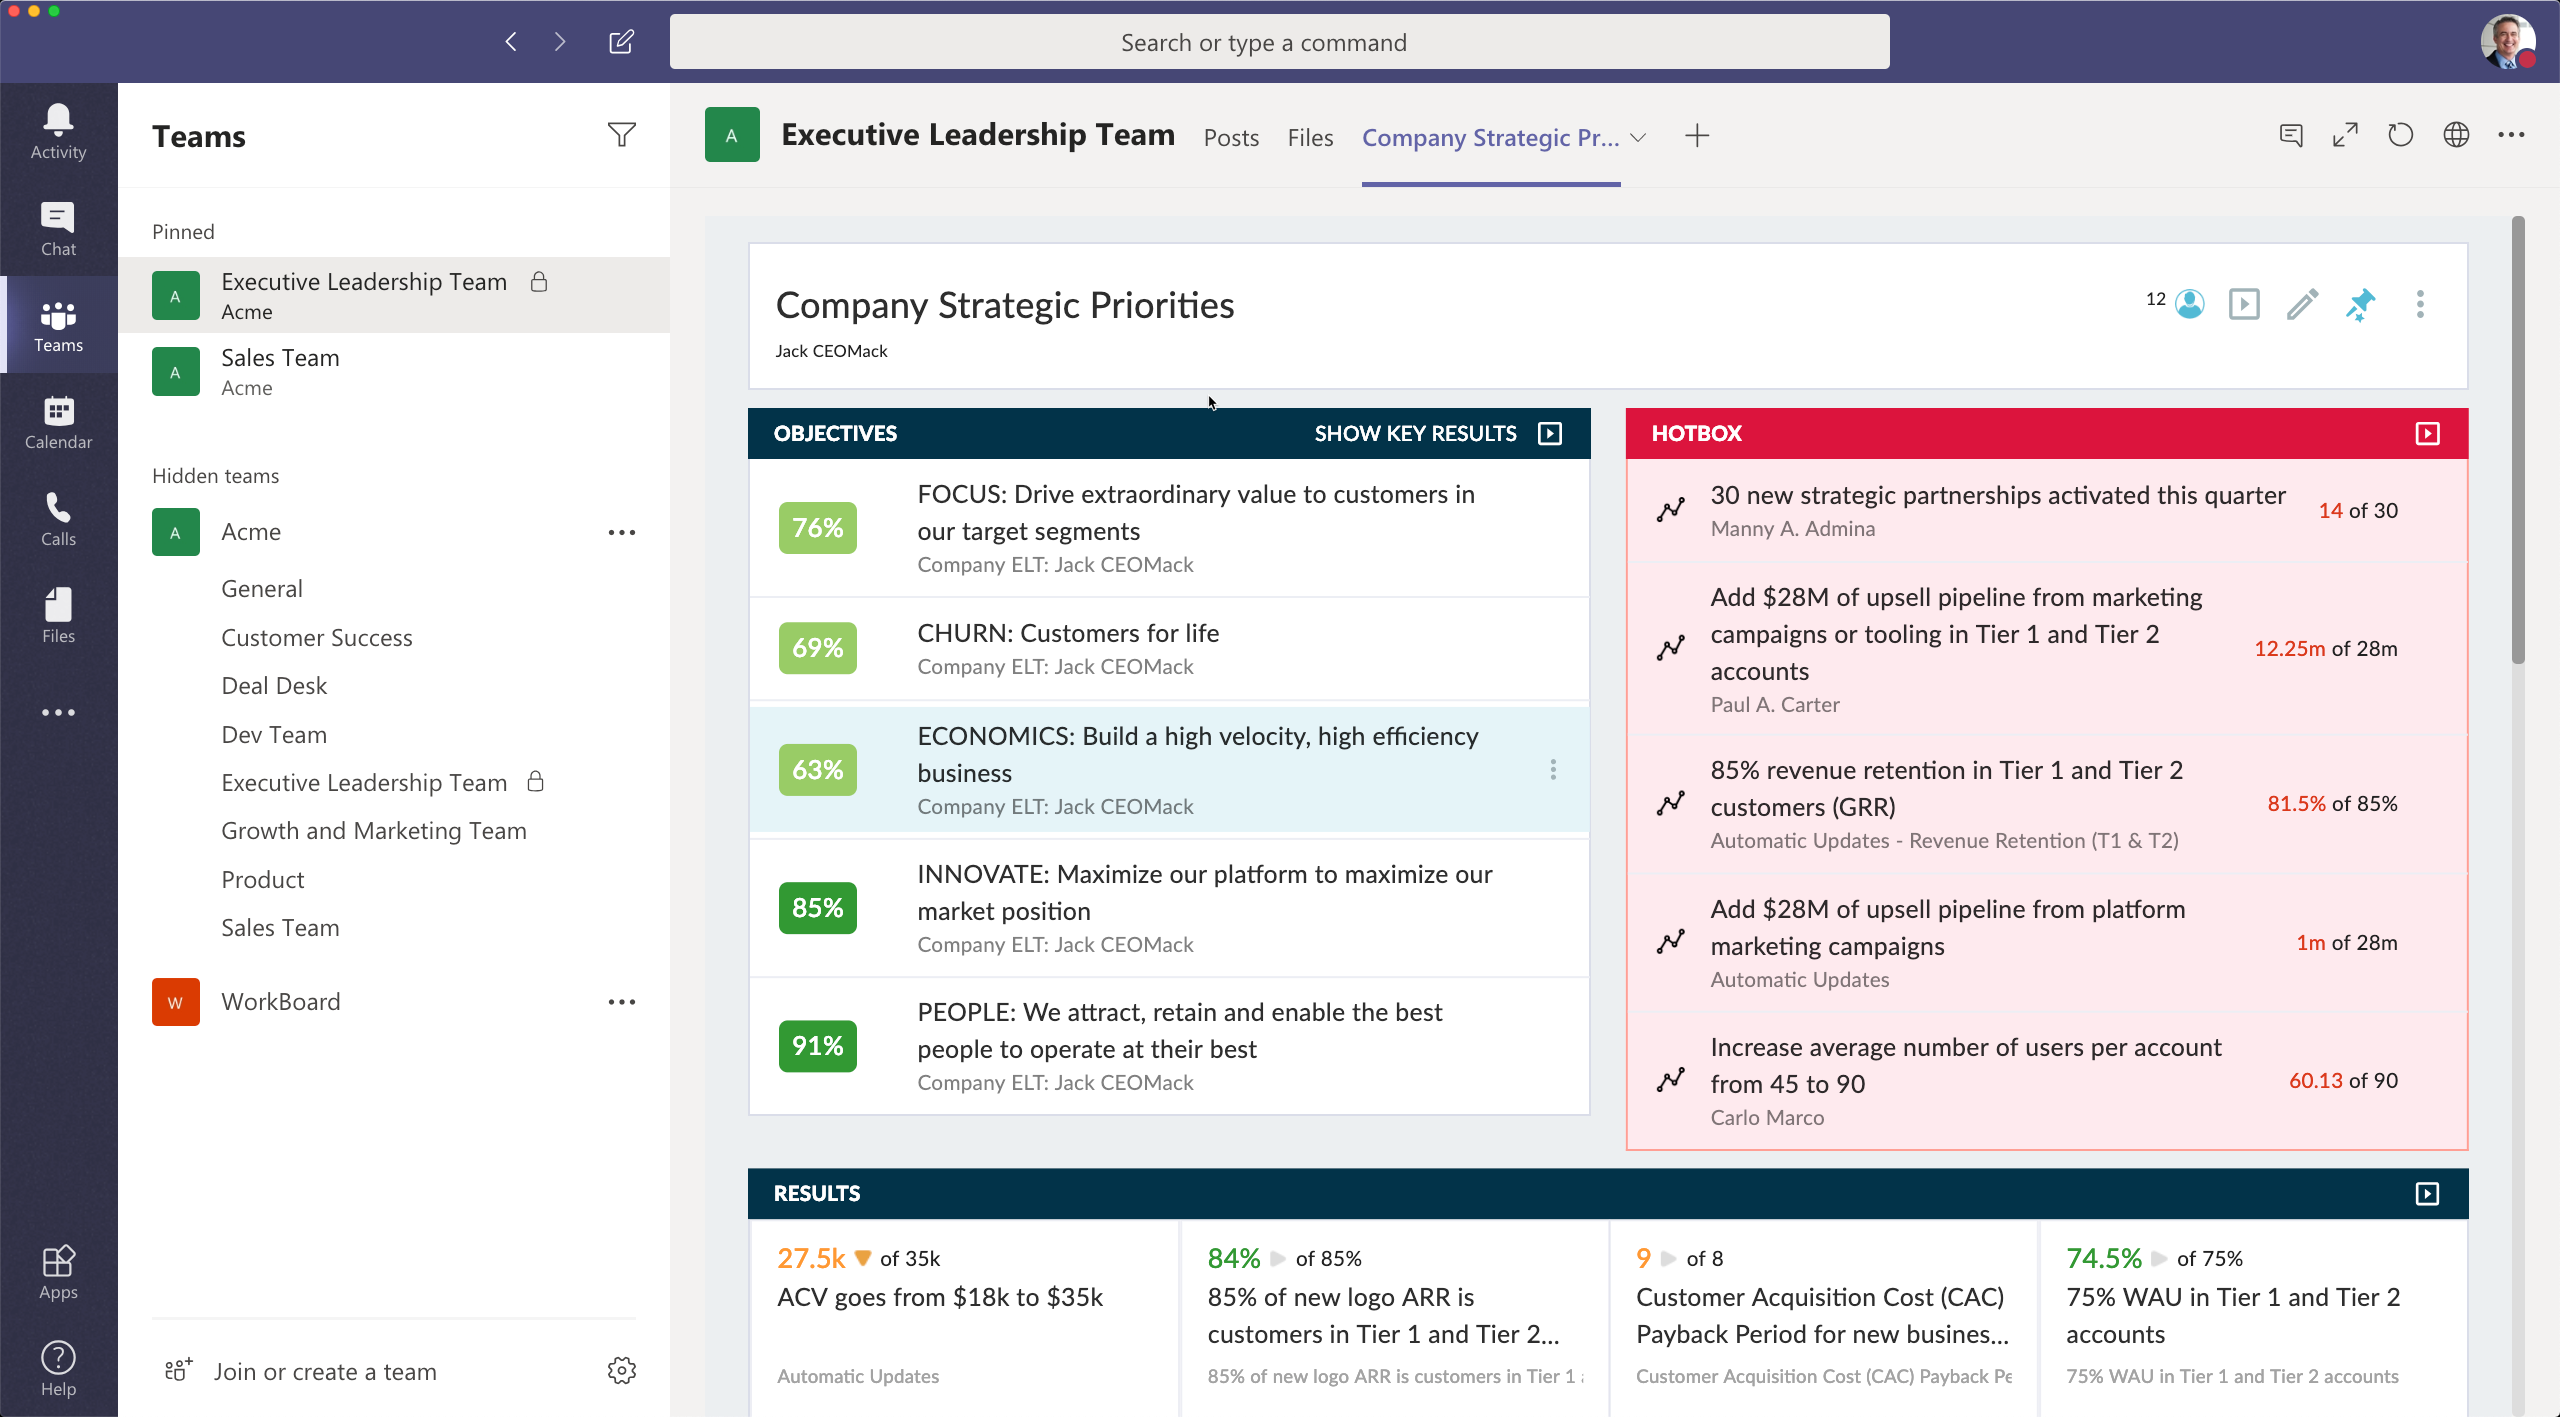2560x1417 pixels.
Task: Open the Hotbox play icon
Action: (2427, 433)
